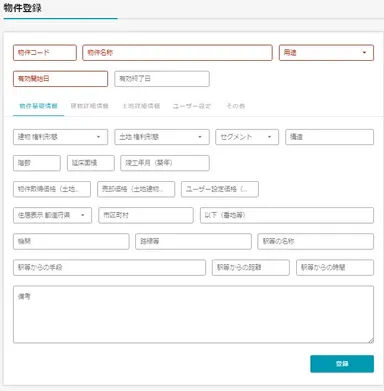The image size is (384, 391).
Task: Click the 有効終了日 date field
Action: coord(162,79)
